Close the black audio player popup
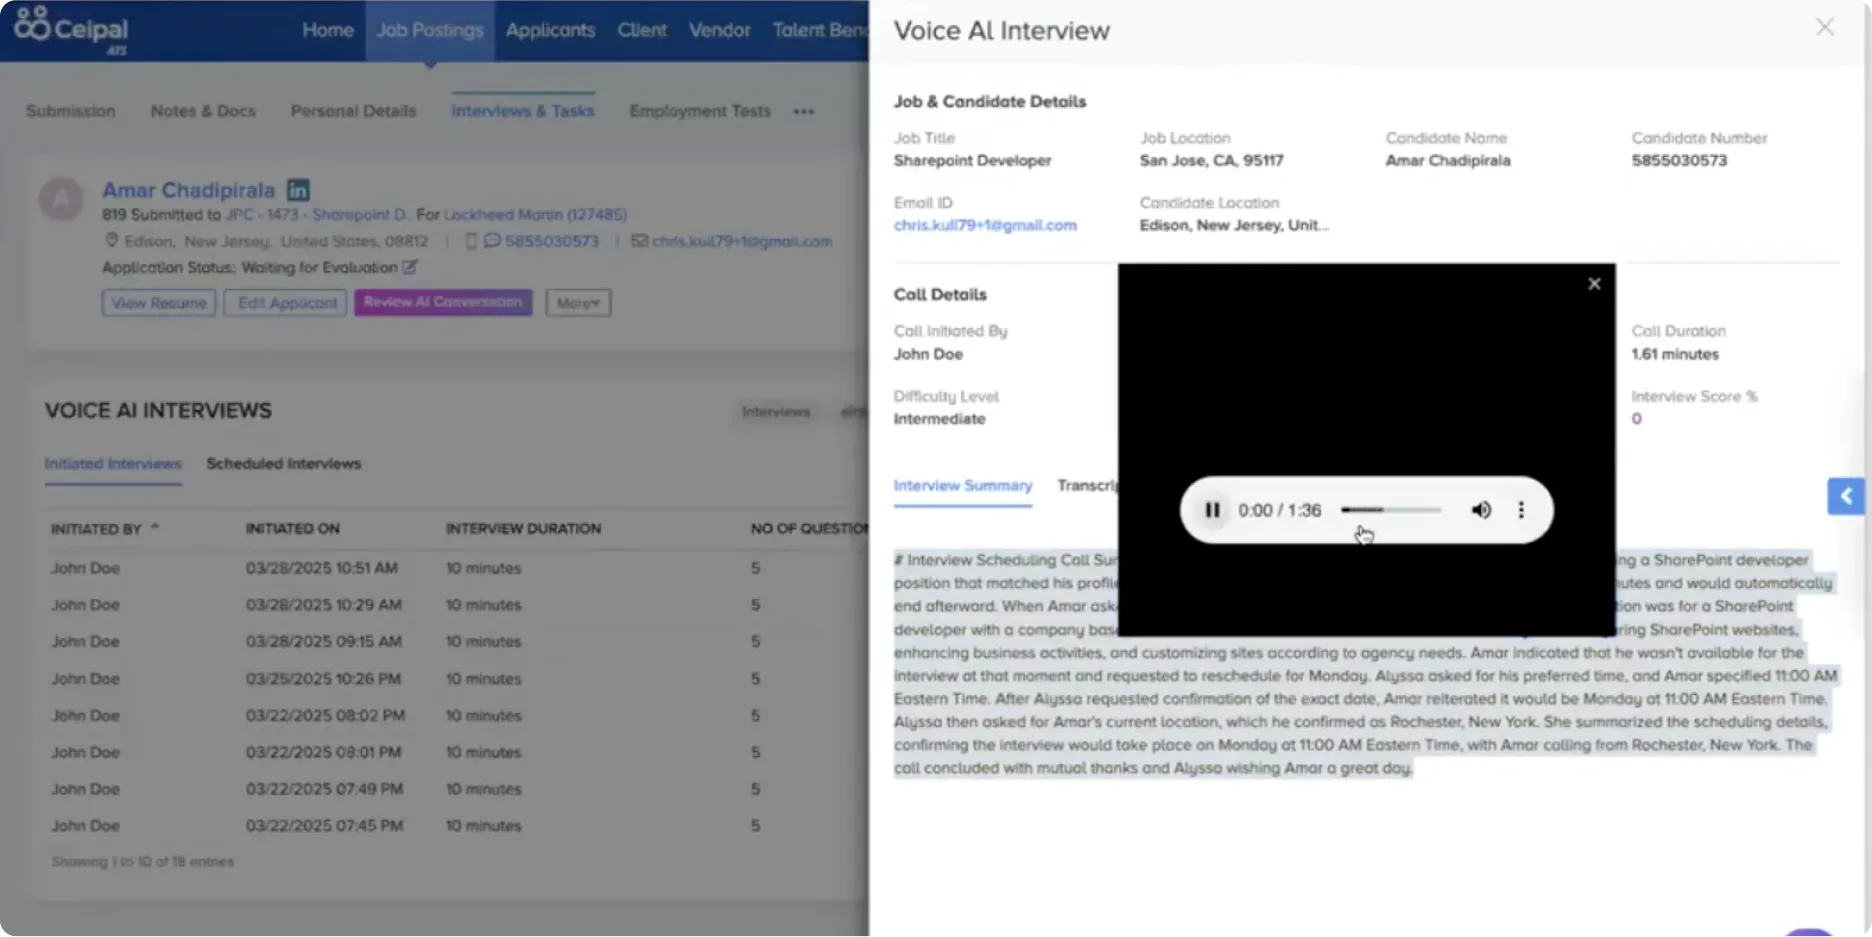The image size is (1872, 937). (x=1594, y=284)
